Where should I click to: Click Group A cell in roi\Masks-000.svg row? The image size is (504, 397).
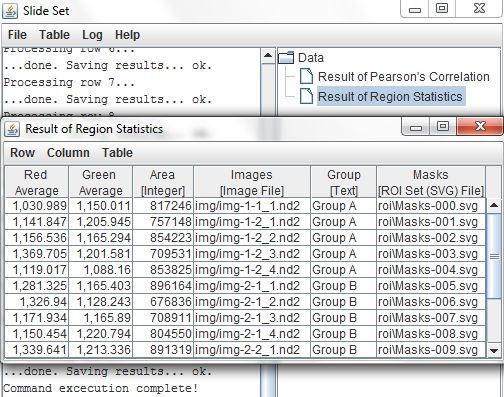point(344,206)
